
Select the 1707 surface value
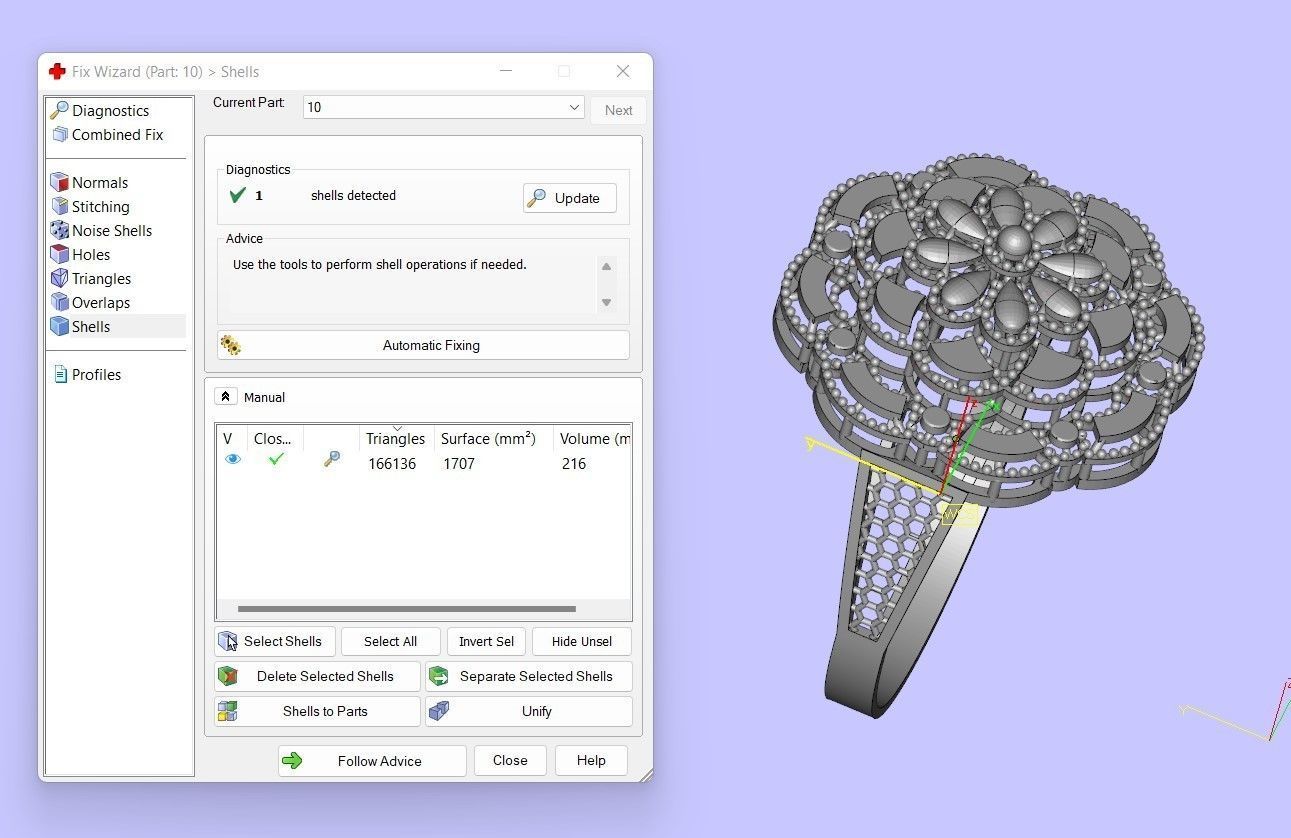(x=459, y=464)
